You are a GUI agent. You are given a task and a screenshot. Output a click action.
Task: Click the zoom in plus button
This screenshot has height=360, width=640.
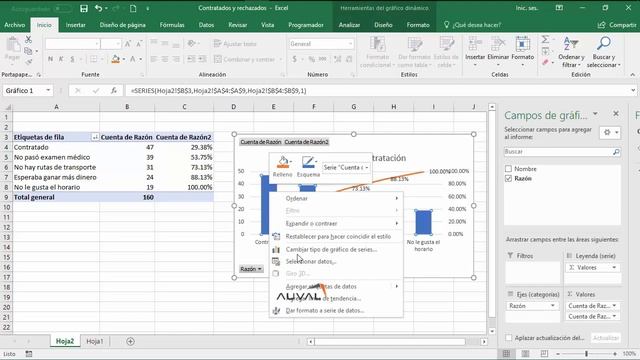pos(615,353)
